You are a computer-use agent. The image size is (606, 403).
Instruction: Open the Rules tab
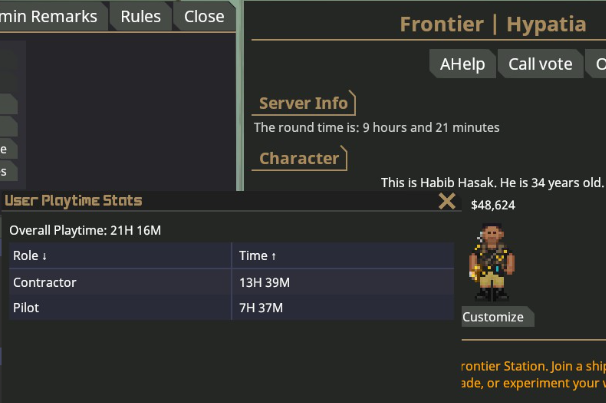pyautogui.click(x=141, y=17)
